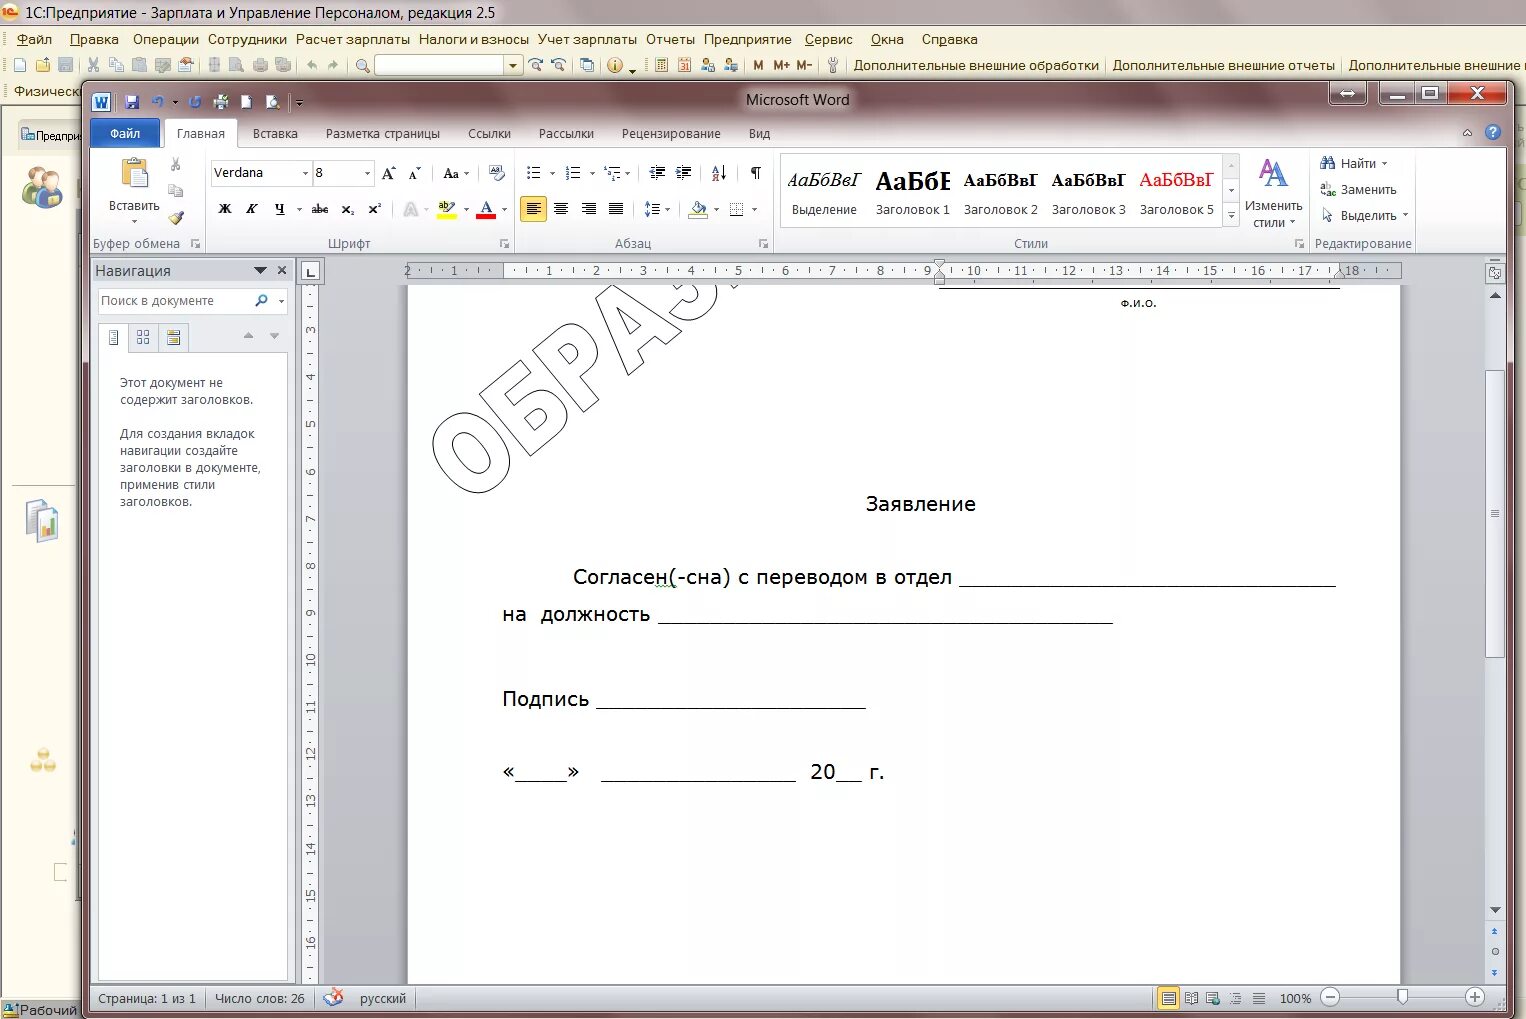Click the vertical scrollbar thumb in Word
This screenshot has width=1526, height=1019.
click(1495, 513)
